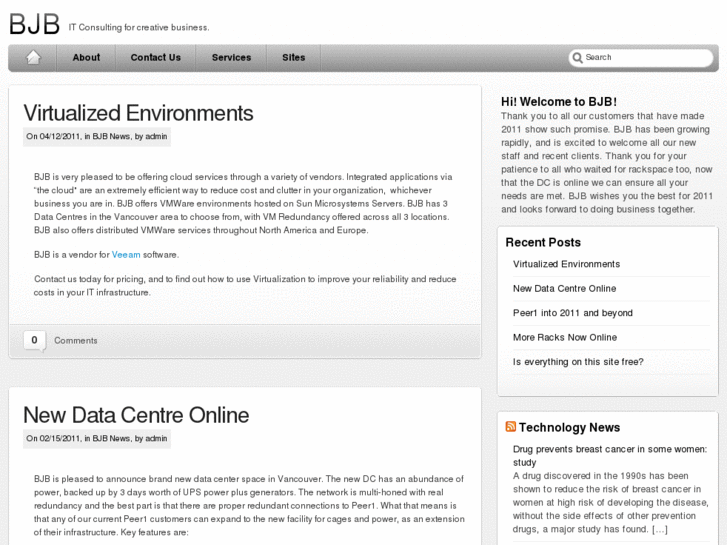Open the Virtualized Environments post title

pyautogui.click(x=138, y=113)
